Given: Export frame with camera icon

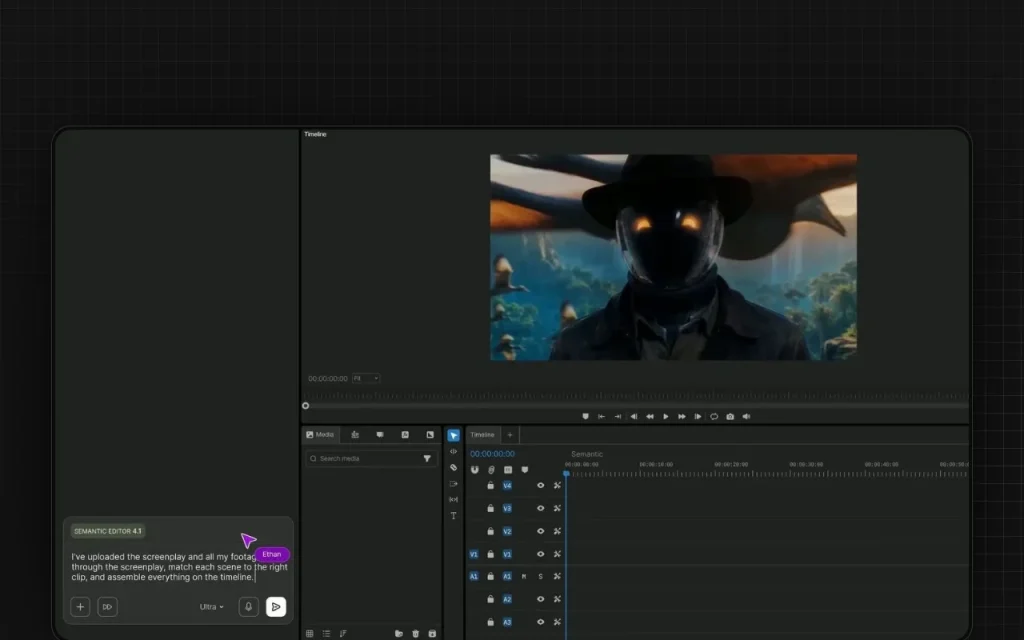Looking at the screenshot, I should [730, 417].
